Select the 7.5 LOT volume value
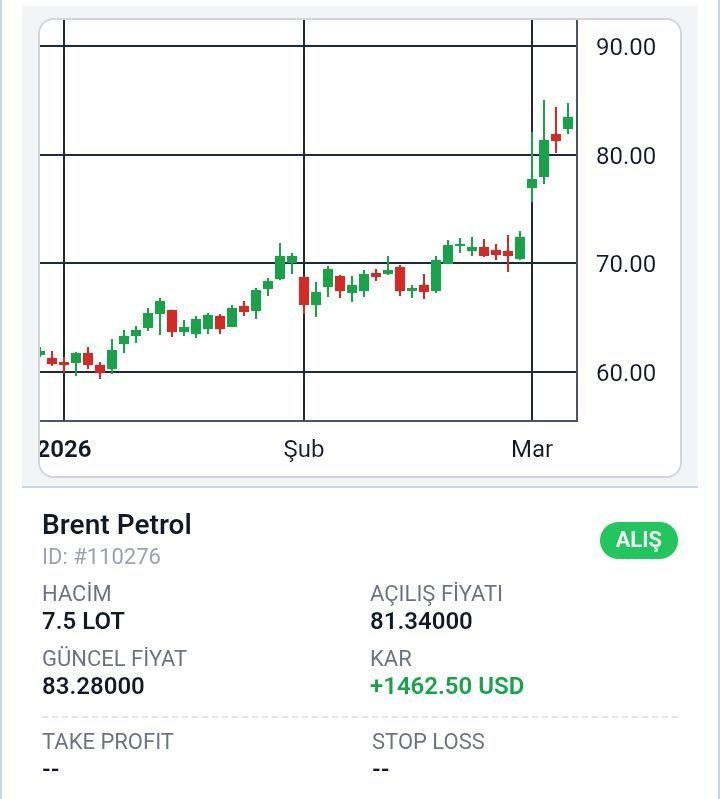Image resolution: width=720 pixels, height=799 pixels. click(83, 621)
